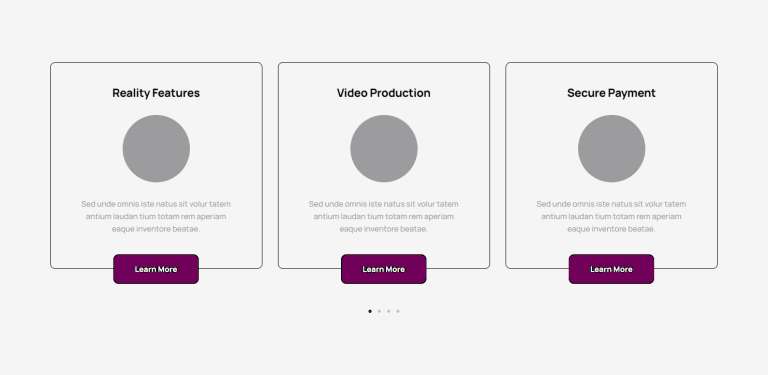Open the Reality Features heading
The image size is (768, 375).
point(156,93)
